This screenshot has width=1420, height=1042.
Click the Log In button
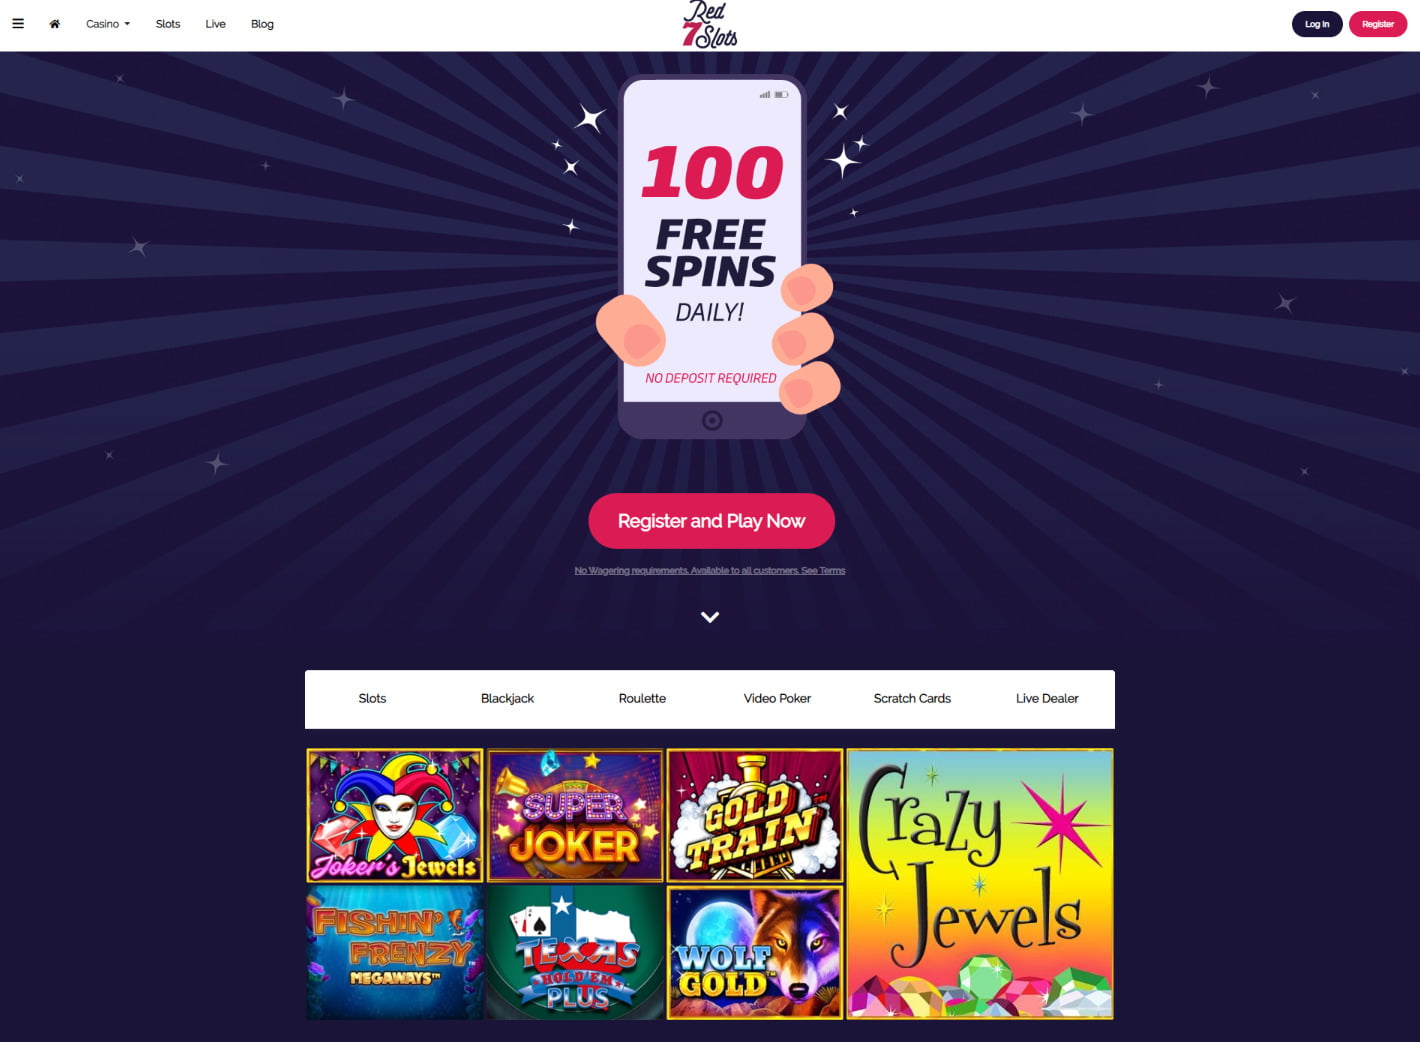(1317, 24)
